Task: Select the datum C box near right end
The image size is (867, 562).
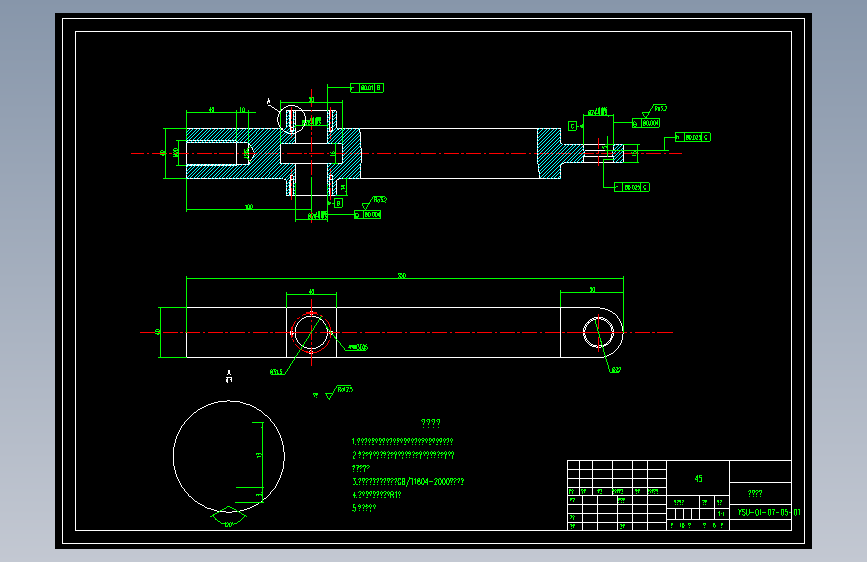Action: pos(573,127)
